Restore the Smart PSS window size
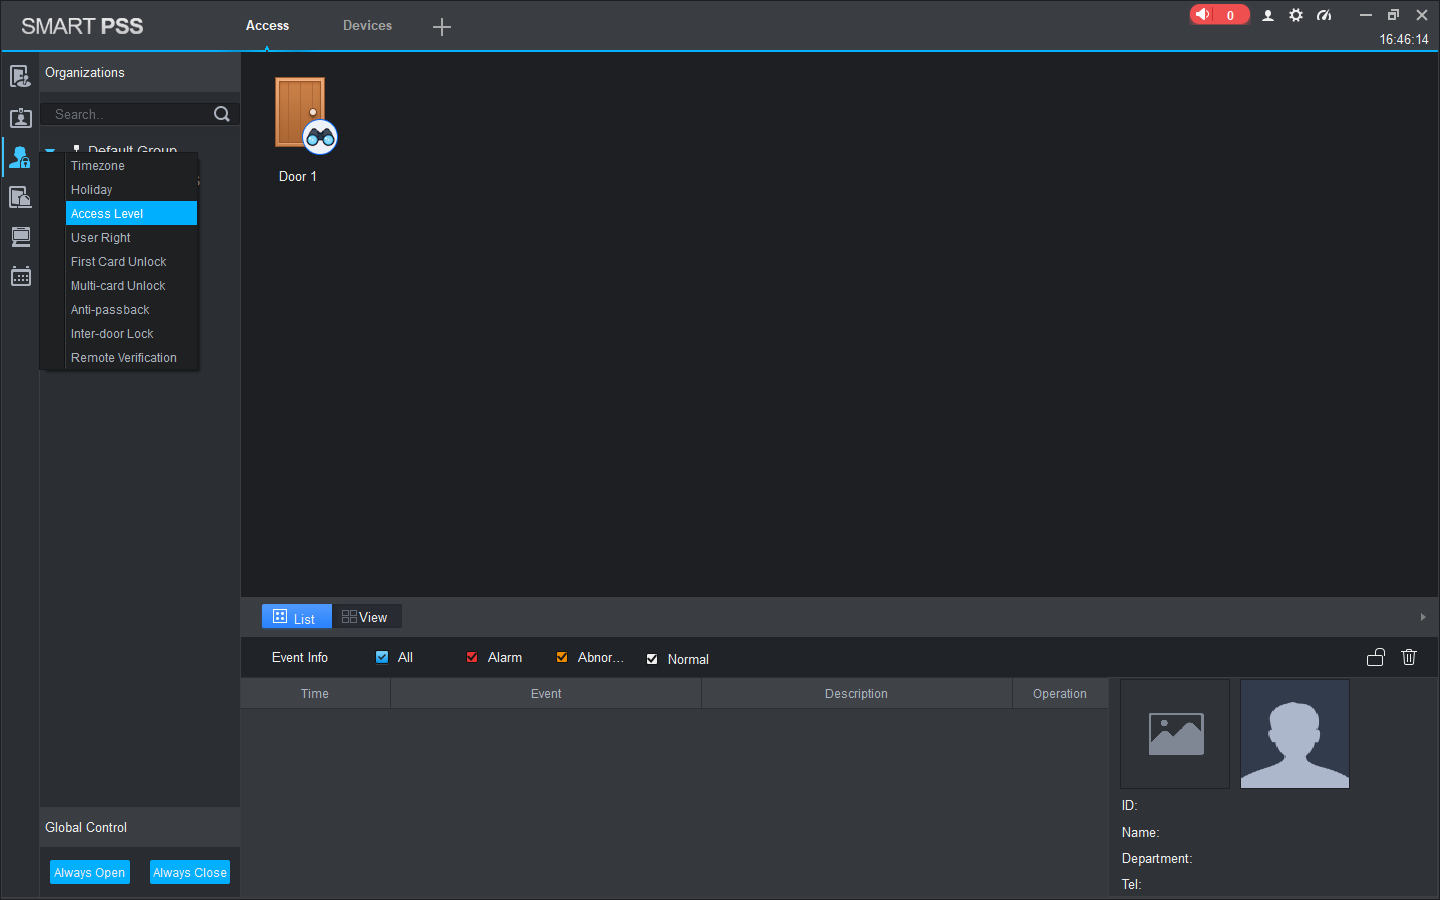1440x900 pixels. point(1393,15)
